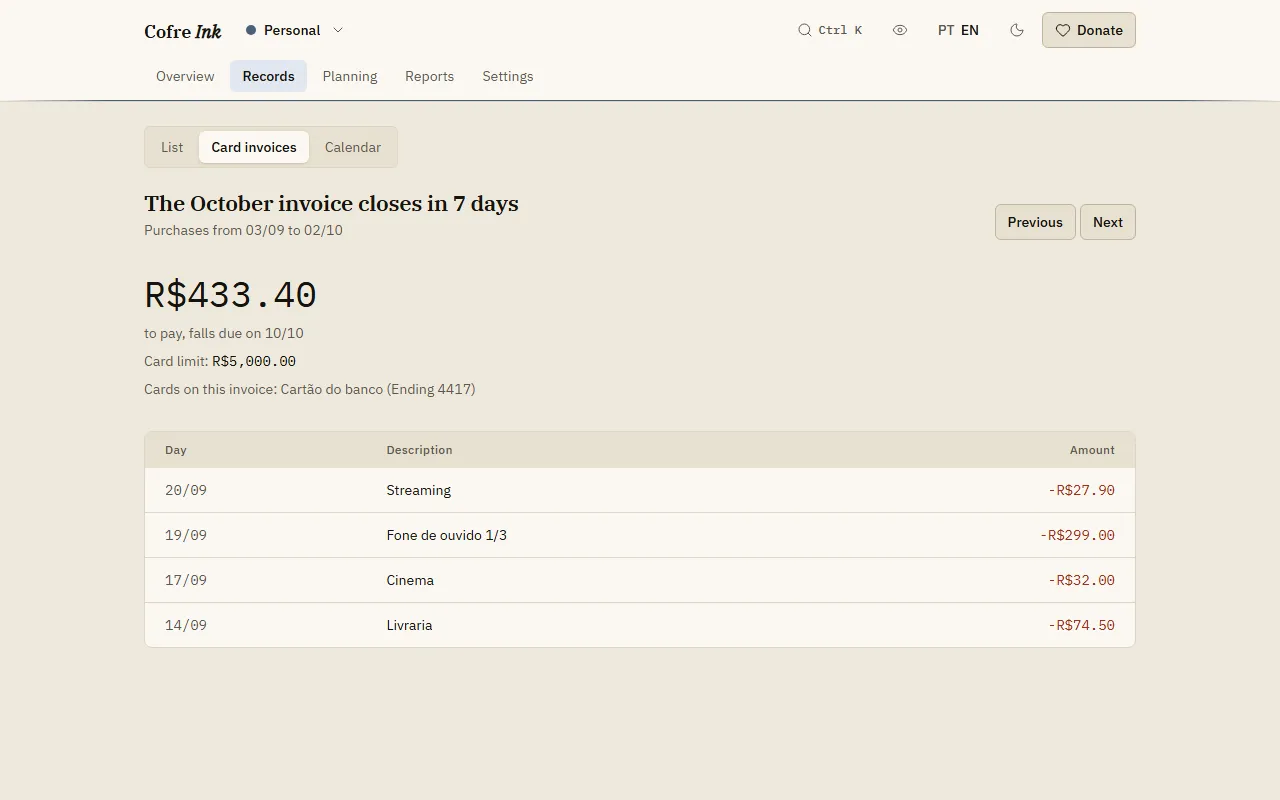Open search with the magnifier icon
1280x800 pixels.
tap(804, 30)
